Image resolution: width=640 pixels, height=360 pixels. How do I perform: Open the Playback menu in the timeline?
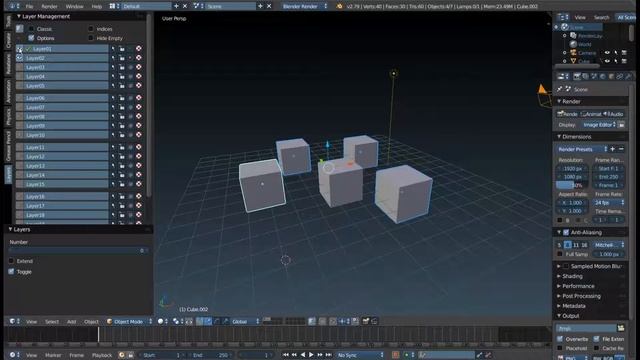coord(102,355)
